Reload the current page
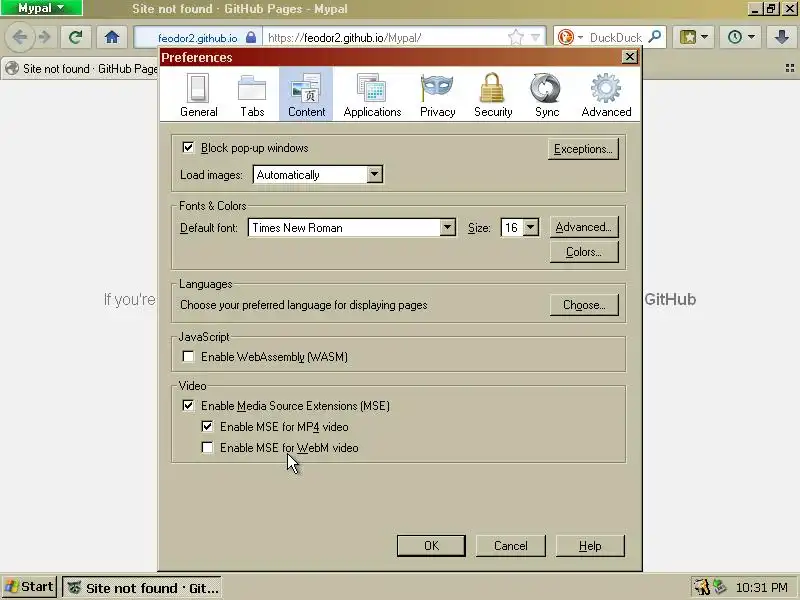 point(76,37)
